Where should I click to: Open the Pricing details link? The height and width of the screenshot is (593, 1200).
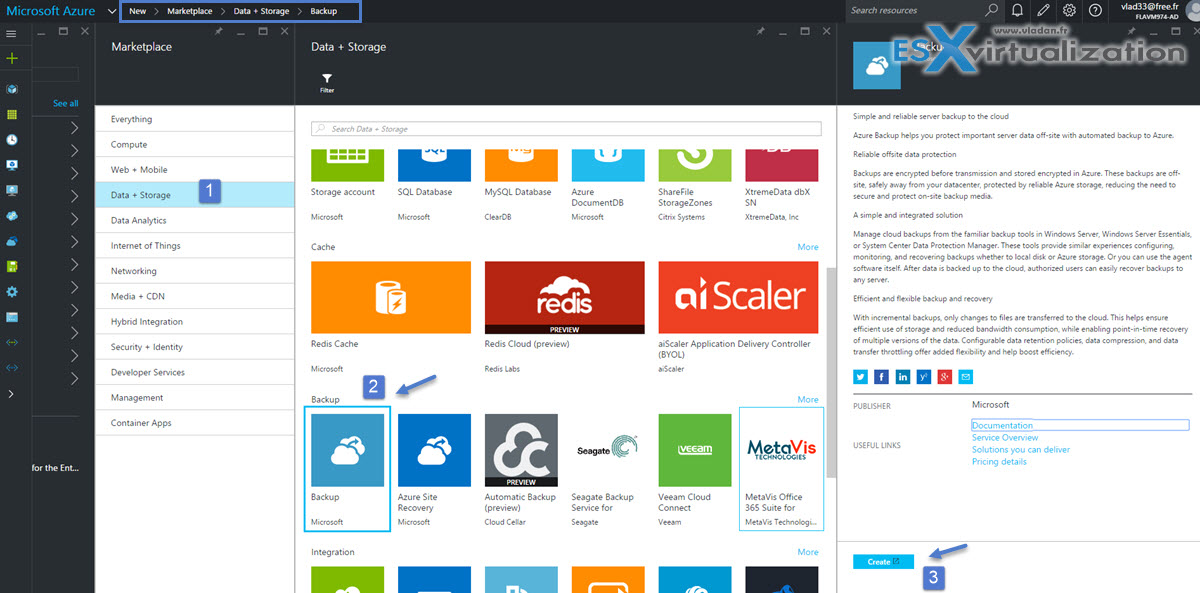tap(999, 462)
